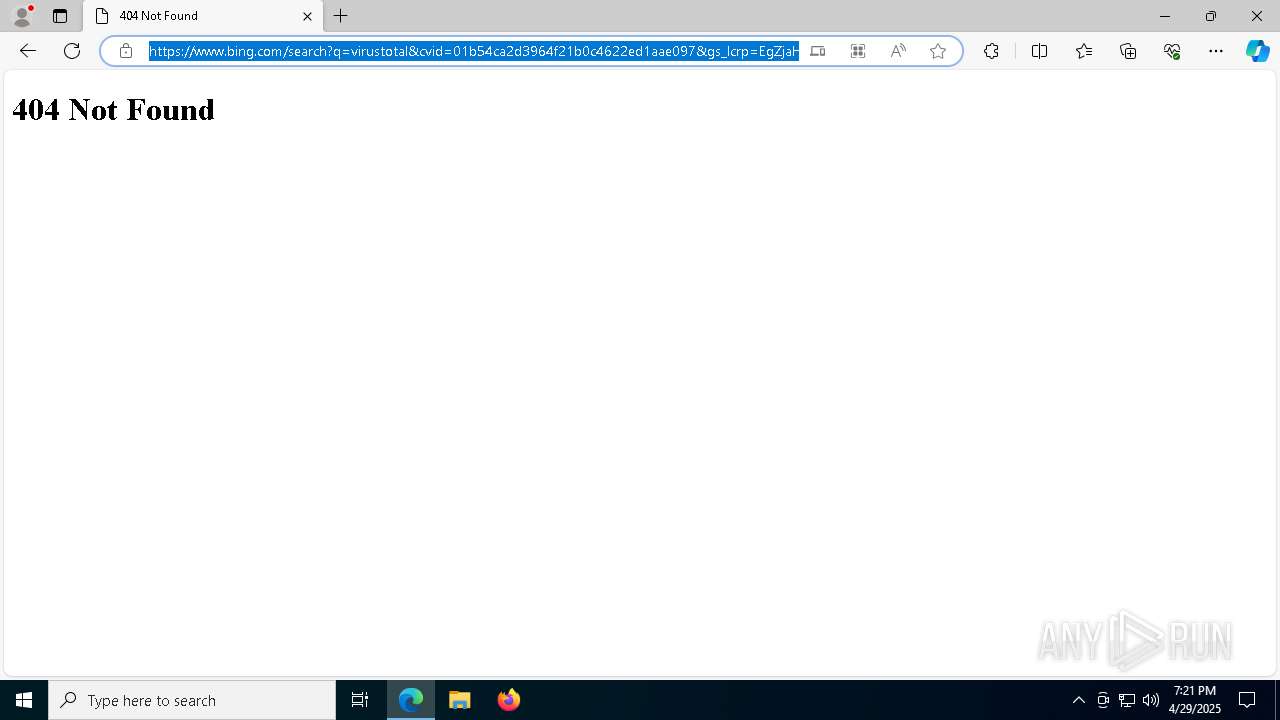
Task: Open the Extensions puzzle icon
Action: coord(991,51)
